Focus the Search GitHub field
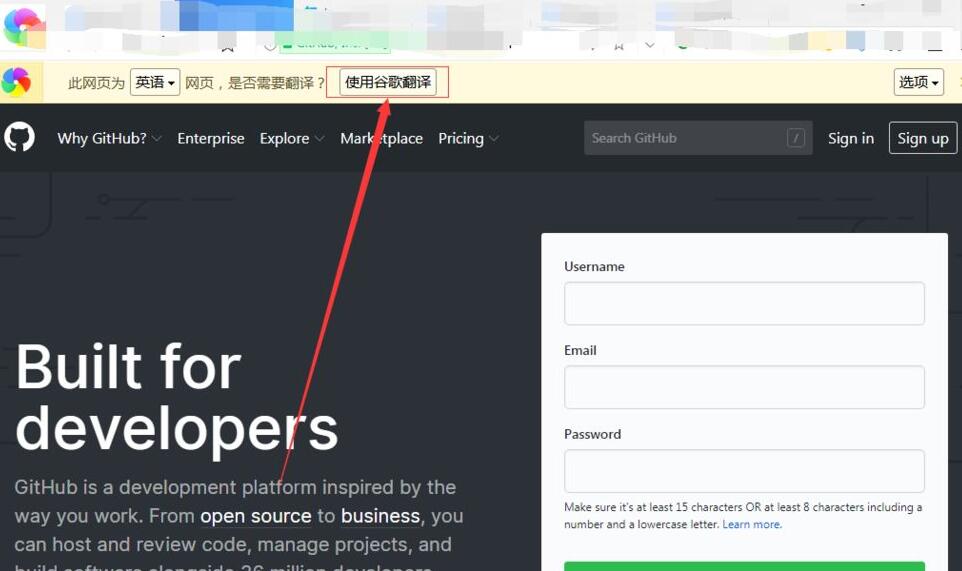This screenshot has width=962, height=571. (x=698, y=138)
